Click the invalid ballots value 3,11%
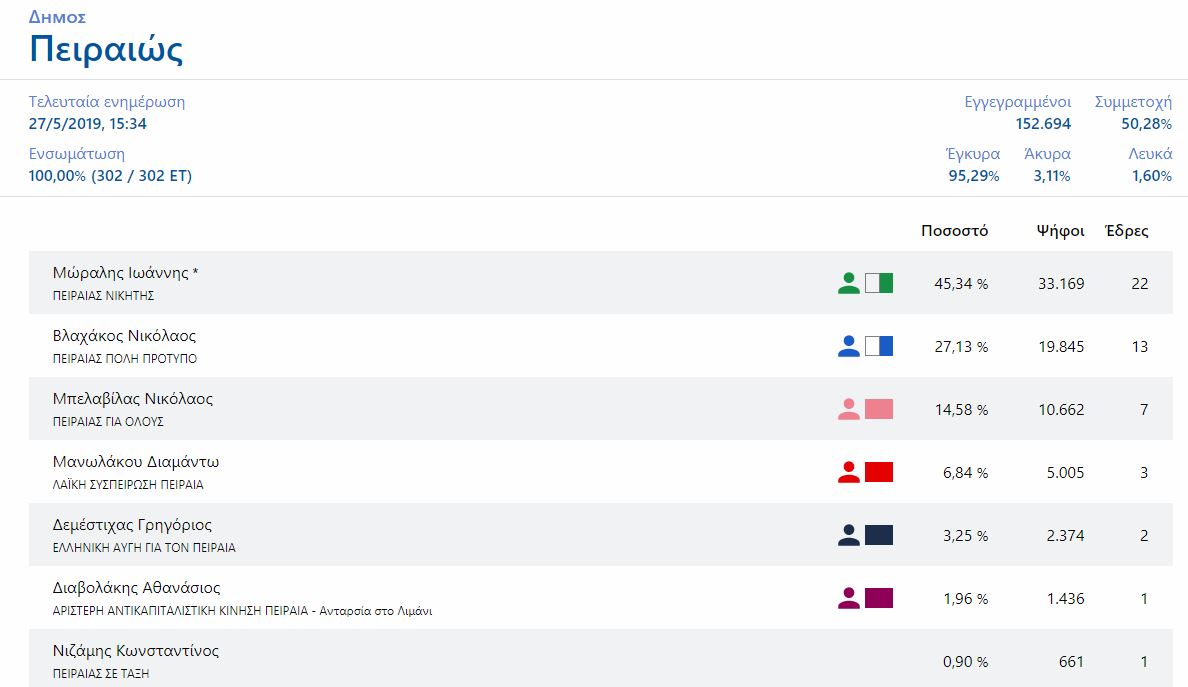 1052,176
